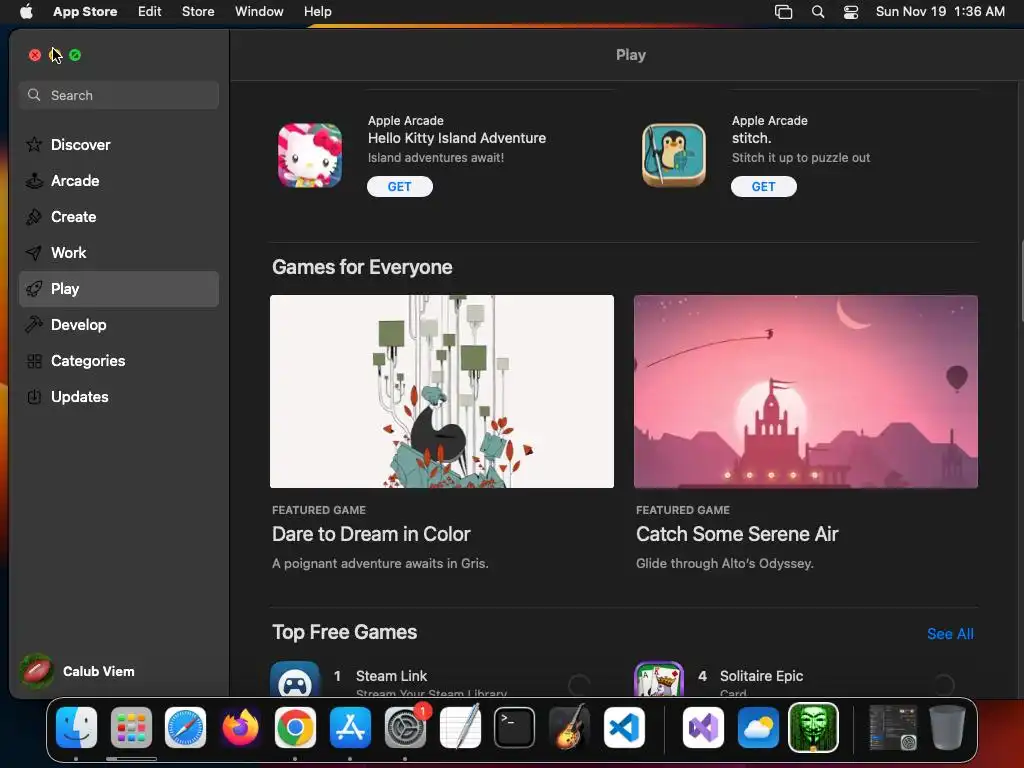
Task: Open Finder from the Dock
Action: click(x=76, y=728)
